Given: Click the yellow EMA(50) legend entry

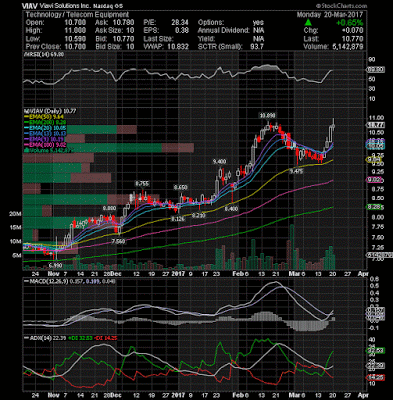Looking at the screenshot, I should coord(45,117).
